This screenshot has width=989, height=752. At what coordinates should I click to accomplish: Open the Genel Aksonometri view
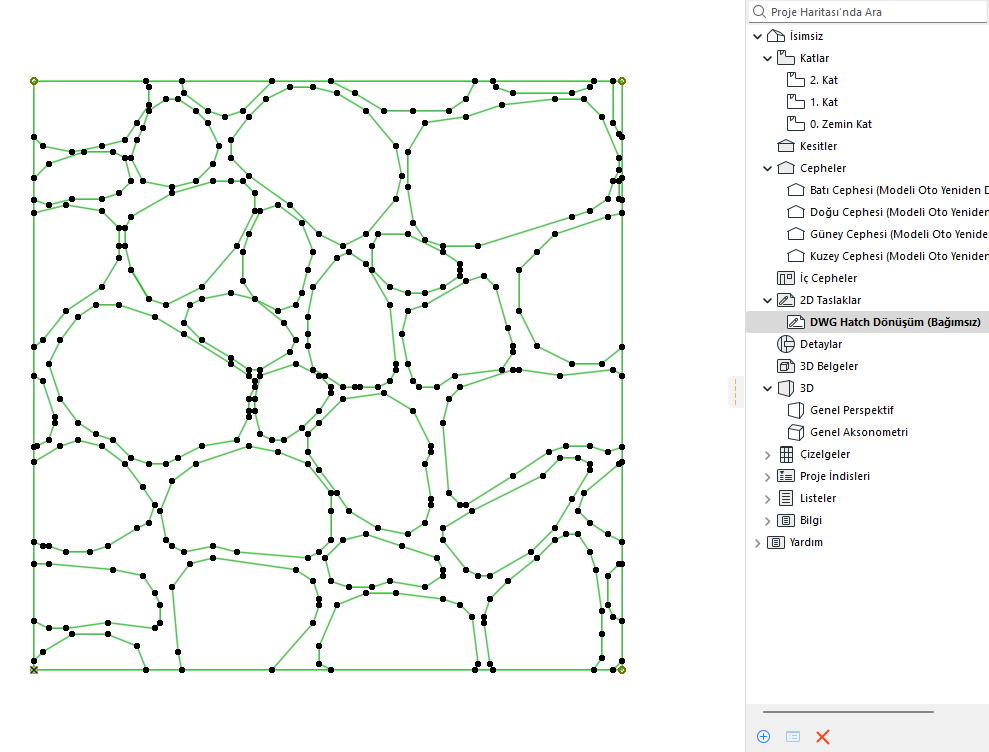coord(858,432)
